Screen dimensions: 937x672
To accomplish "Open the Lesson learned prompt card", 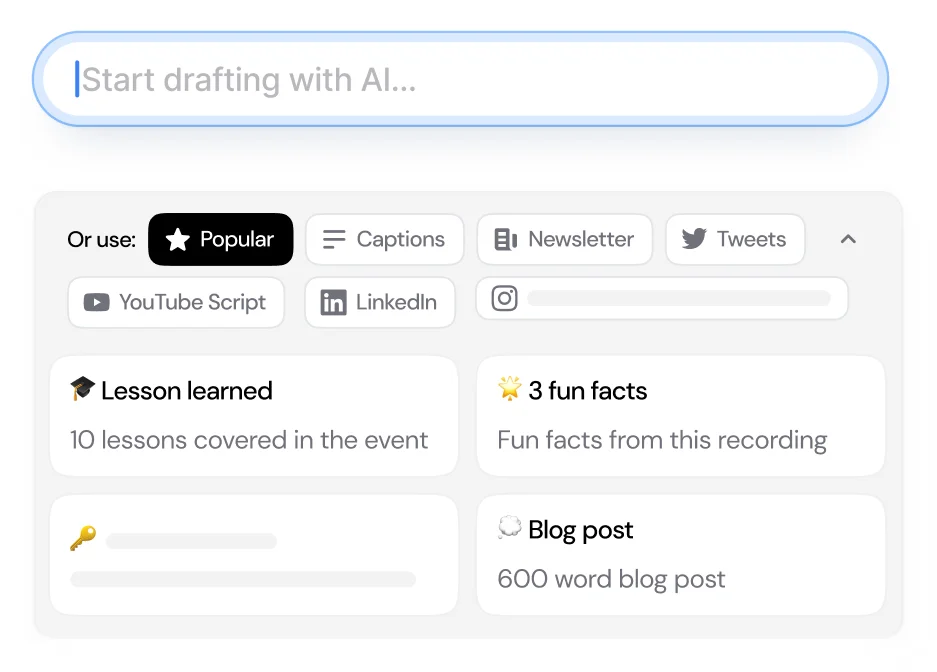I will 254,416.
